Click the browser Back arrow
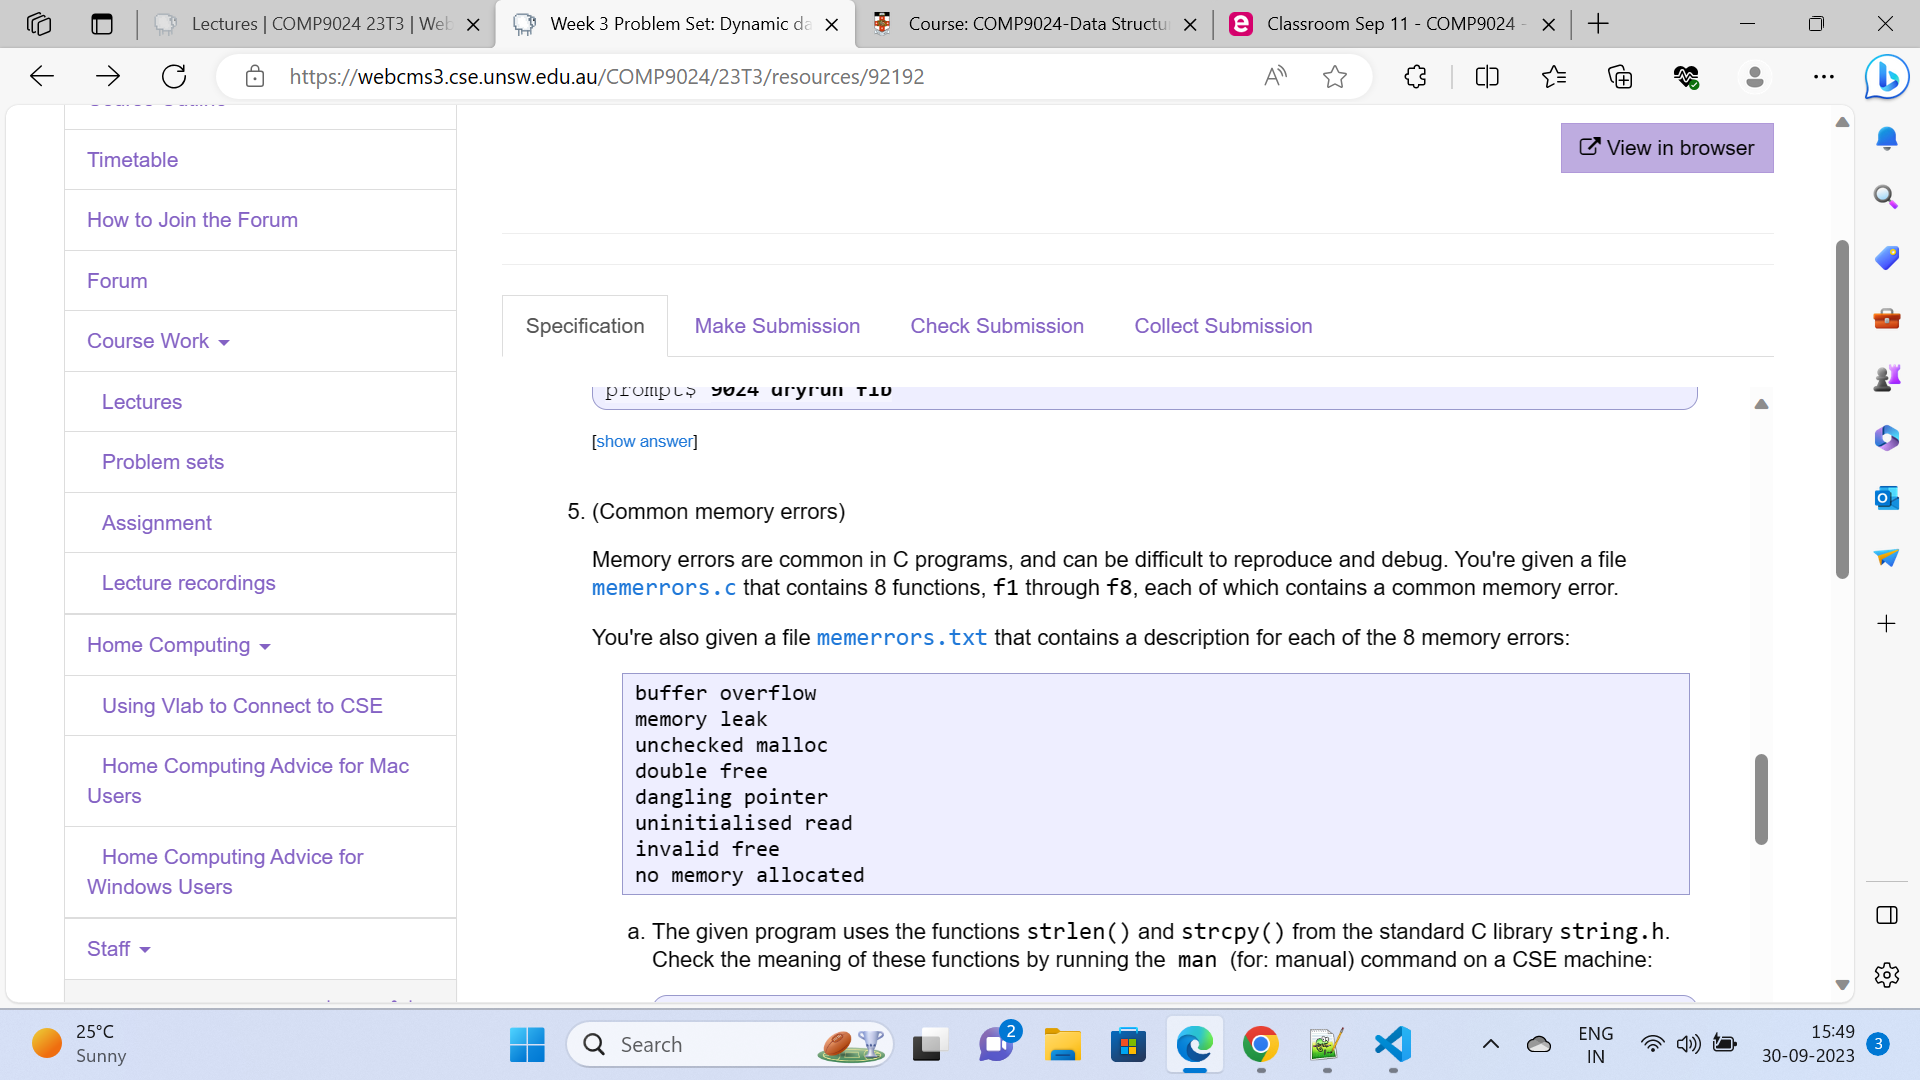Image resolution: width=1920 pixels, height=1080 pixels. coord(41,76)
